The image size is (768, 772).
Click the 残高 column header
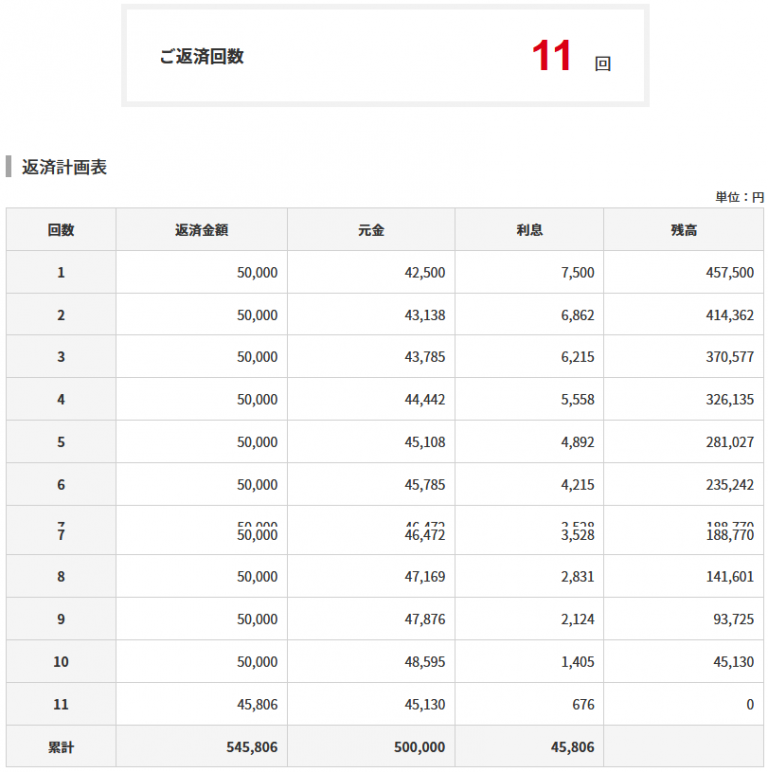pos(684,230)
